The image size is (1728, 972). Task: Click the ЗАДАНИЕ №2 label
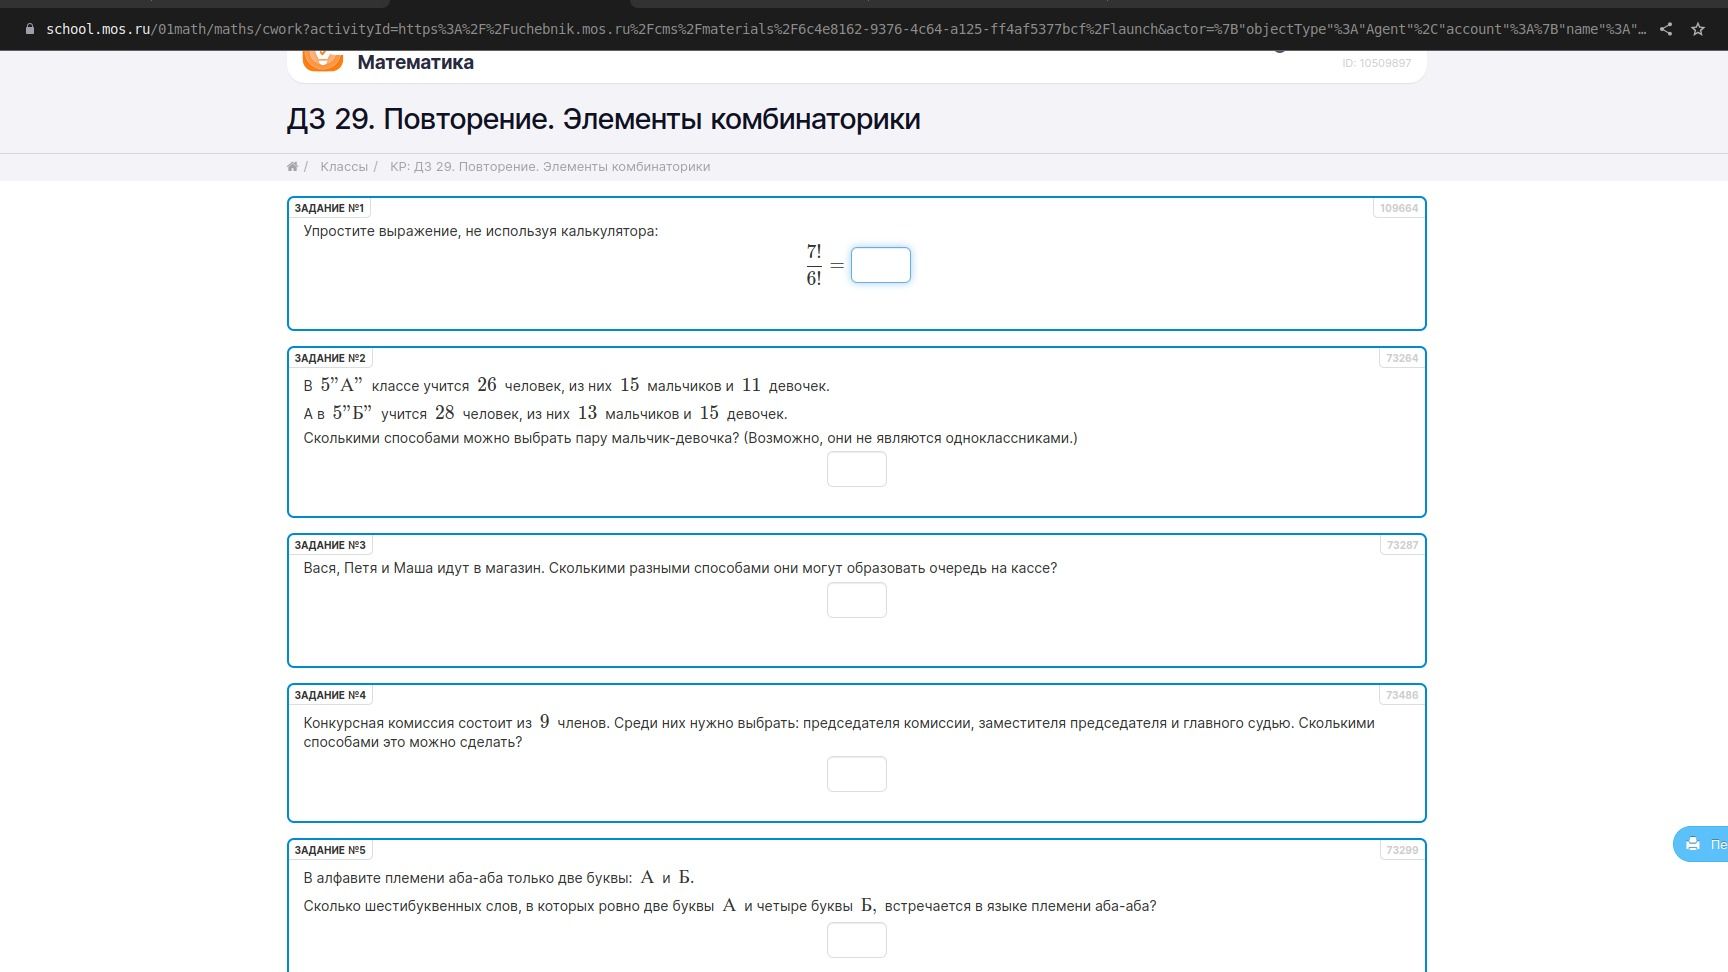[330, 358]
